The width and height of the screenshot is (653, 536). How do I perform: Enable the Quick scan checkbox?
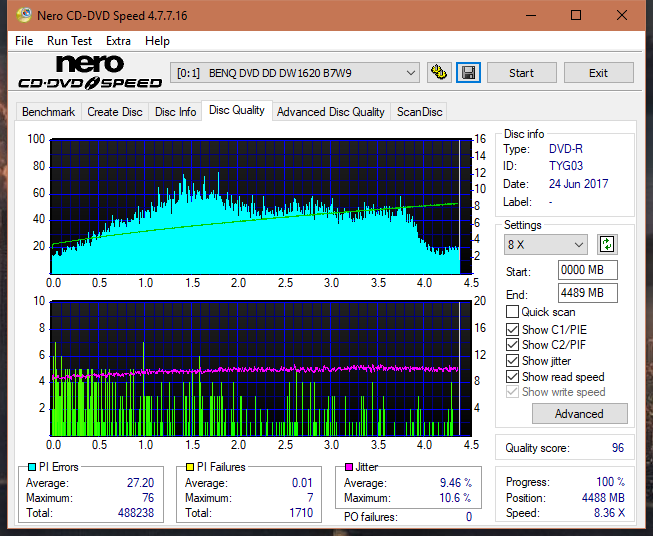pyautogui.click(x=512, y=312)
